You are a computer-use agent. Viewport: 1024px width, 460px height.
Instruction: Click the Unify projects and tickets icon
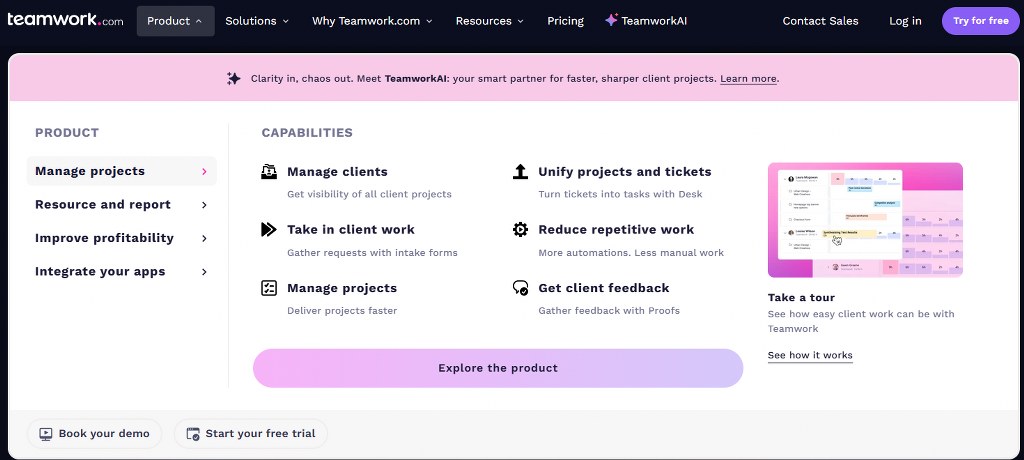coord(520,171)
